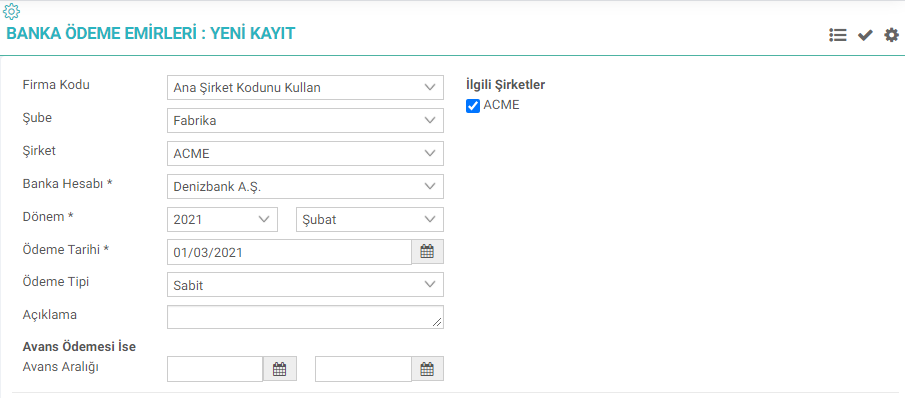Click the checkmark save icon
905x398 pixels.
(x=865, y=35)
